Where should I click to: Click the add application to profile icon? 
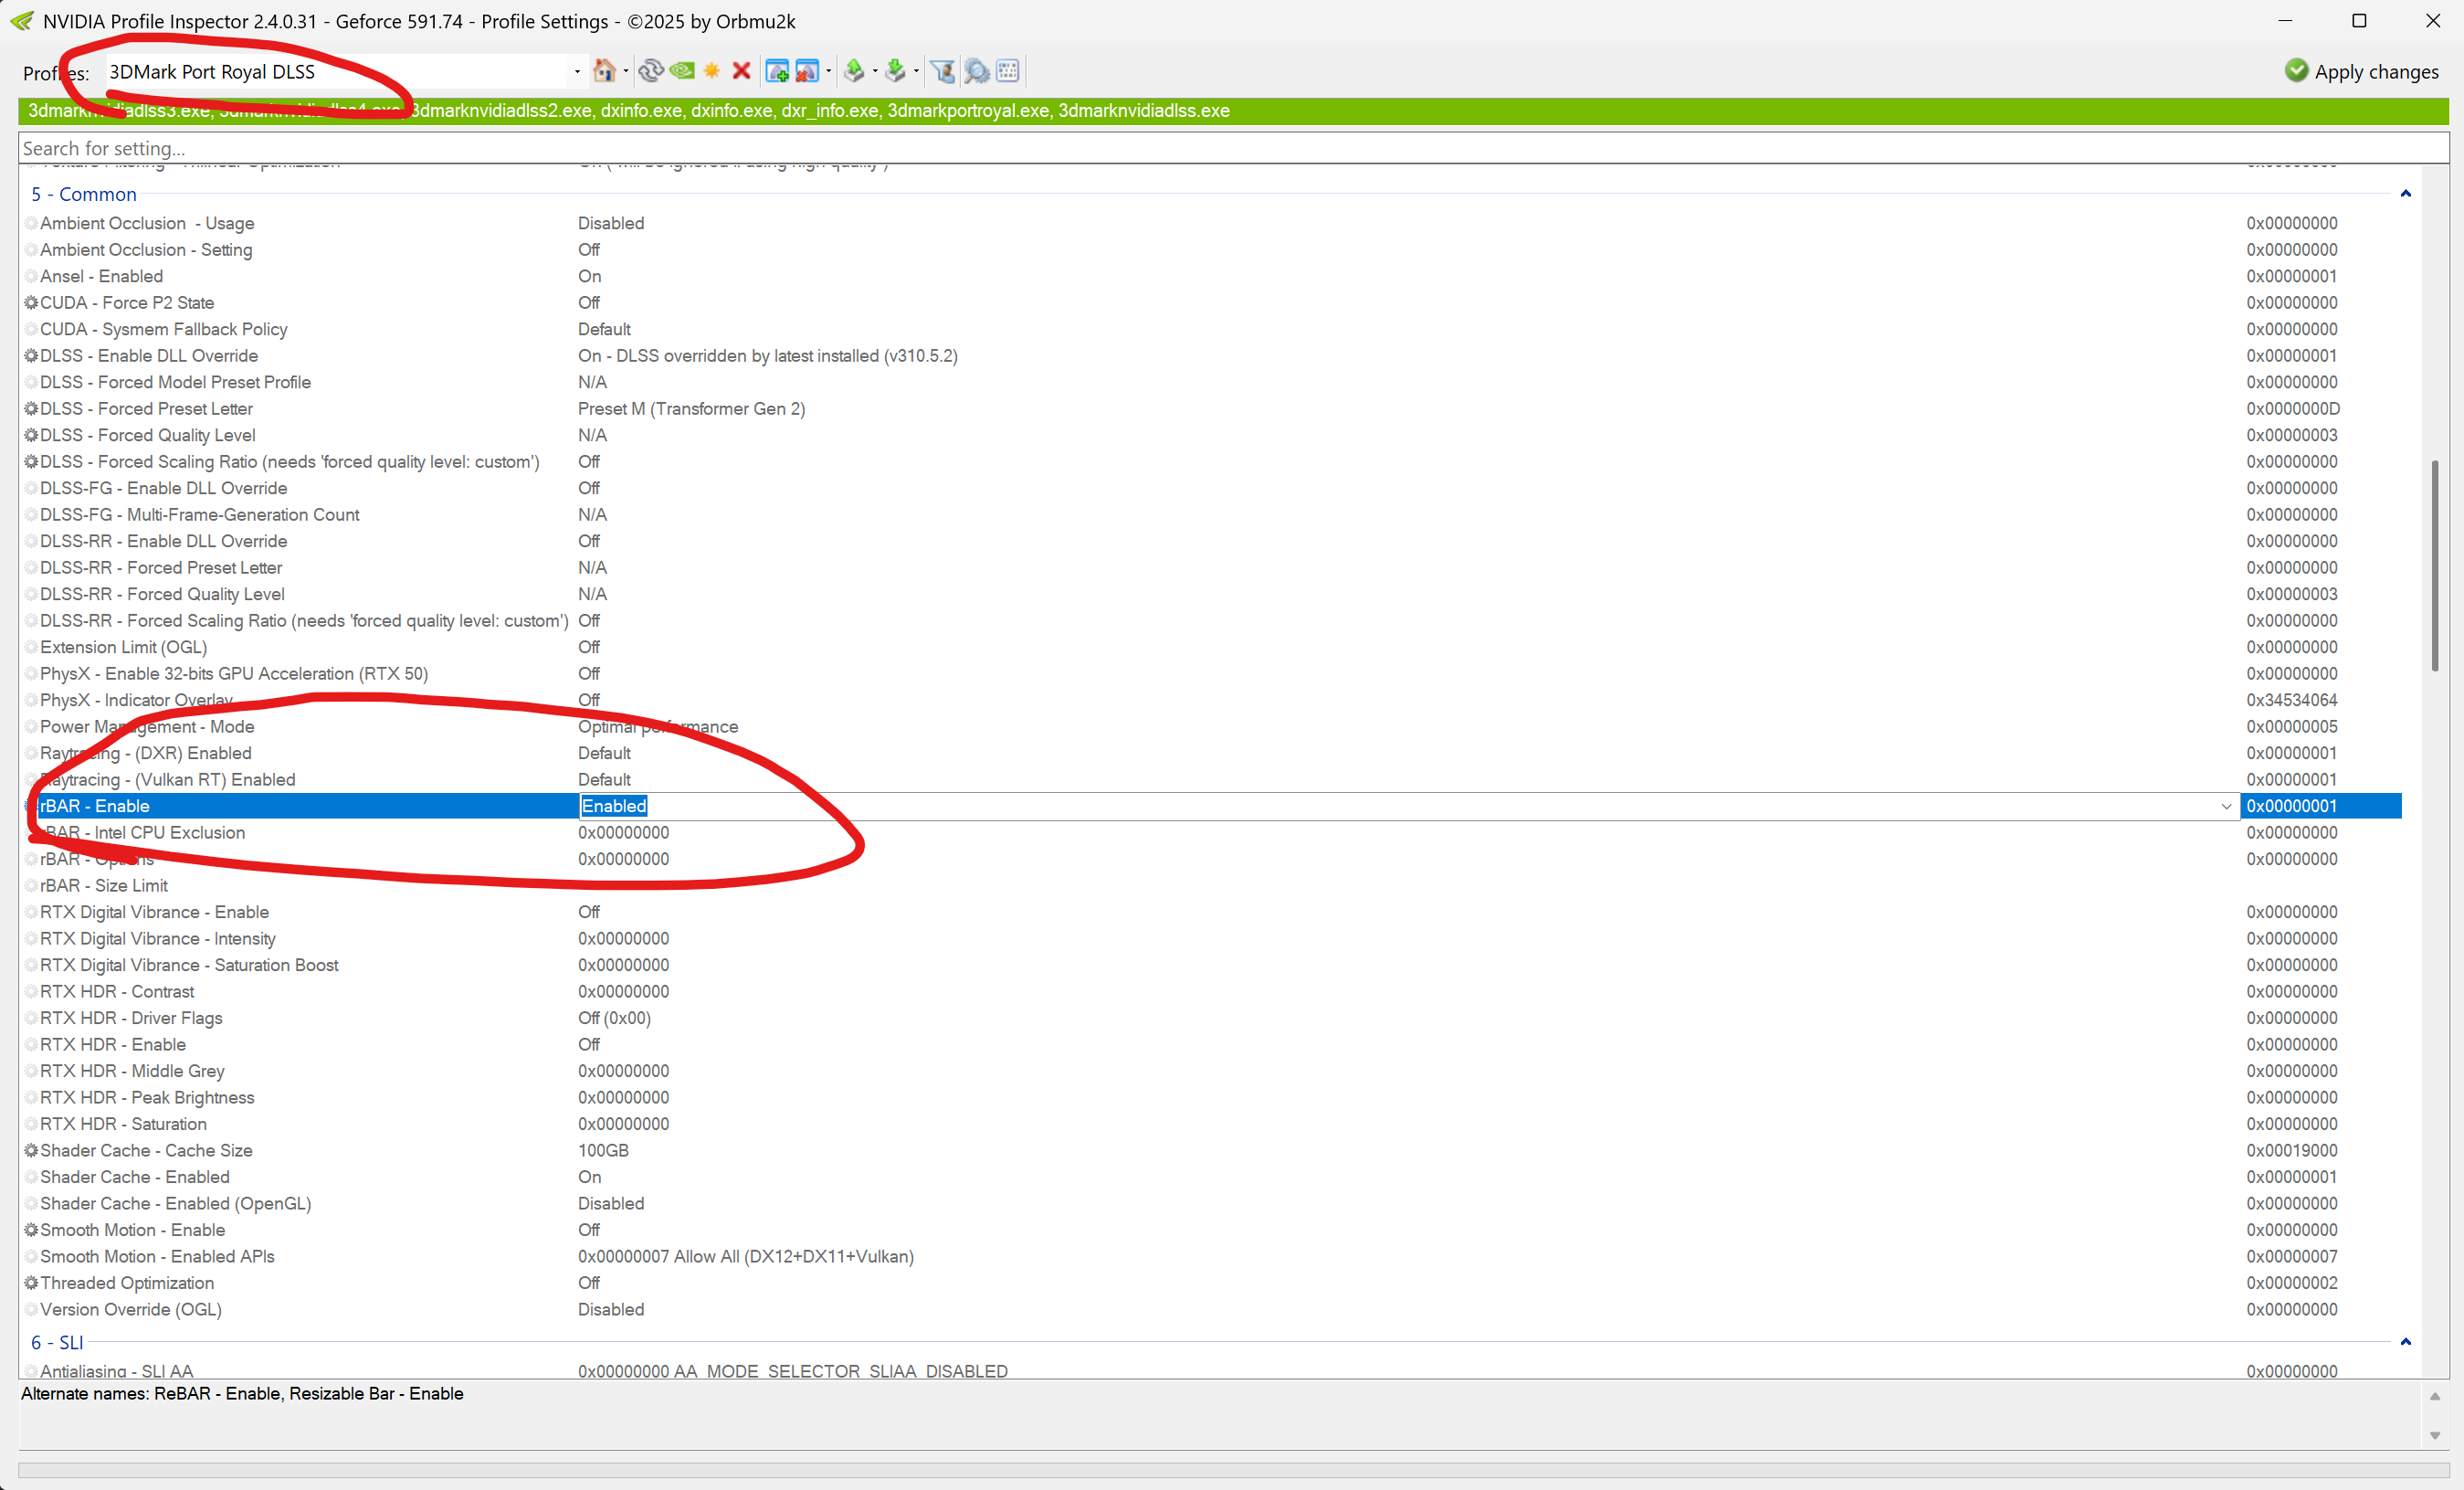[x=777, y=71]
